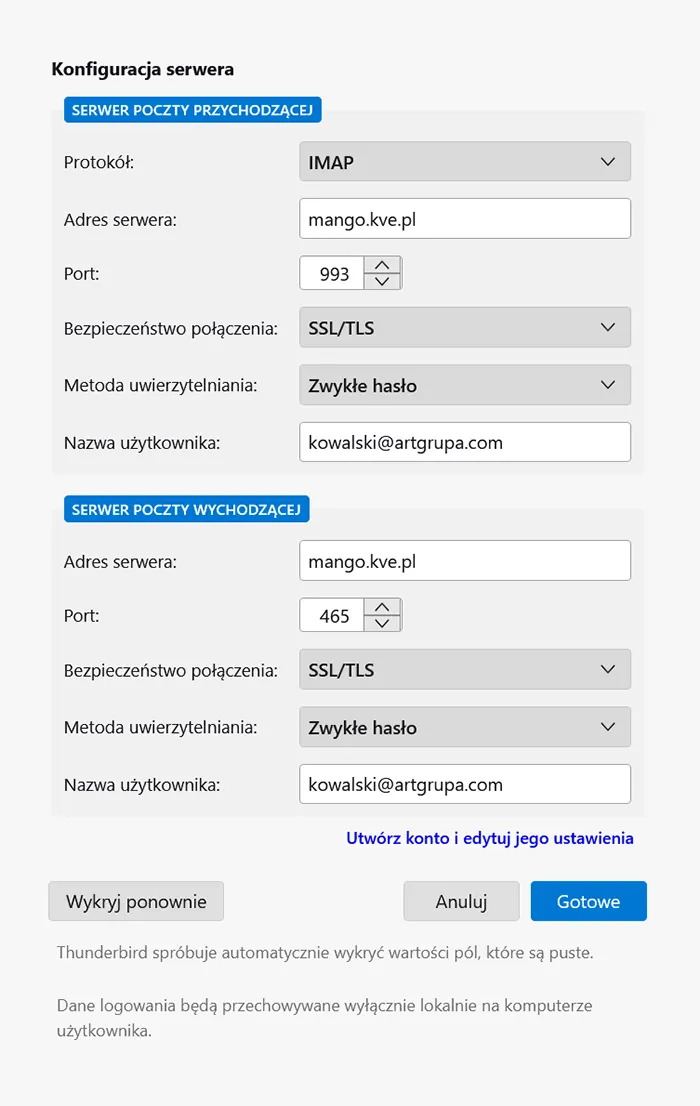The height and width of the screenshot is (1106, 700).
Task: Click inside the incoming port number field
Action: click(335, 272)
